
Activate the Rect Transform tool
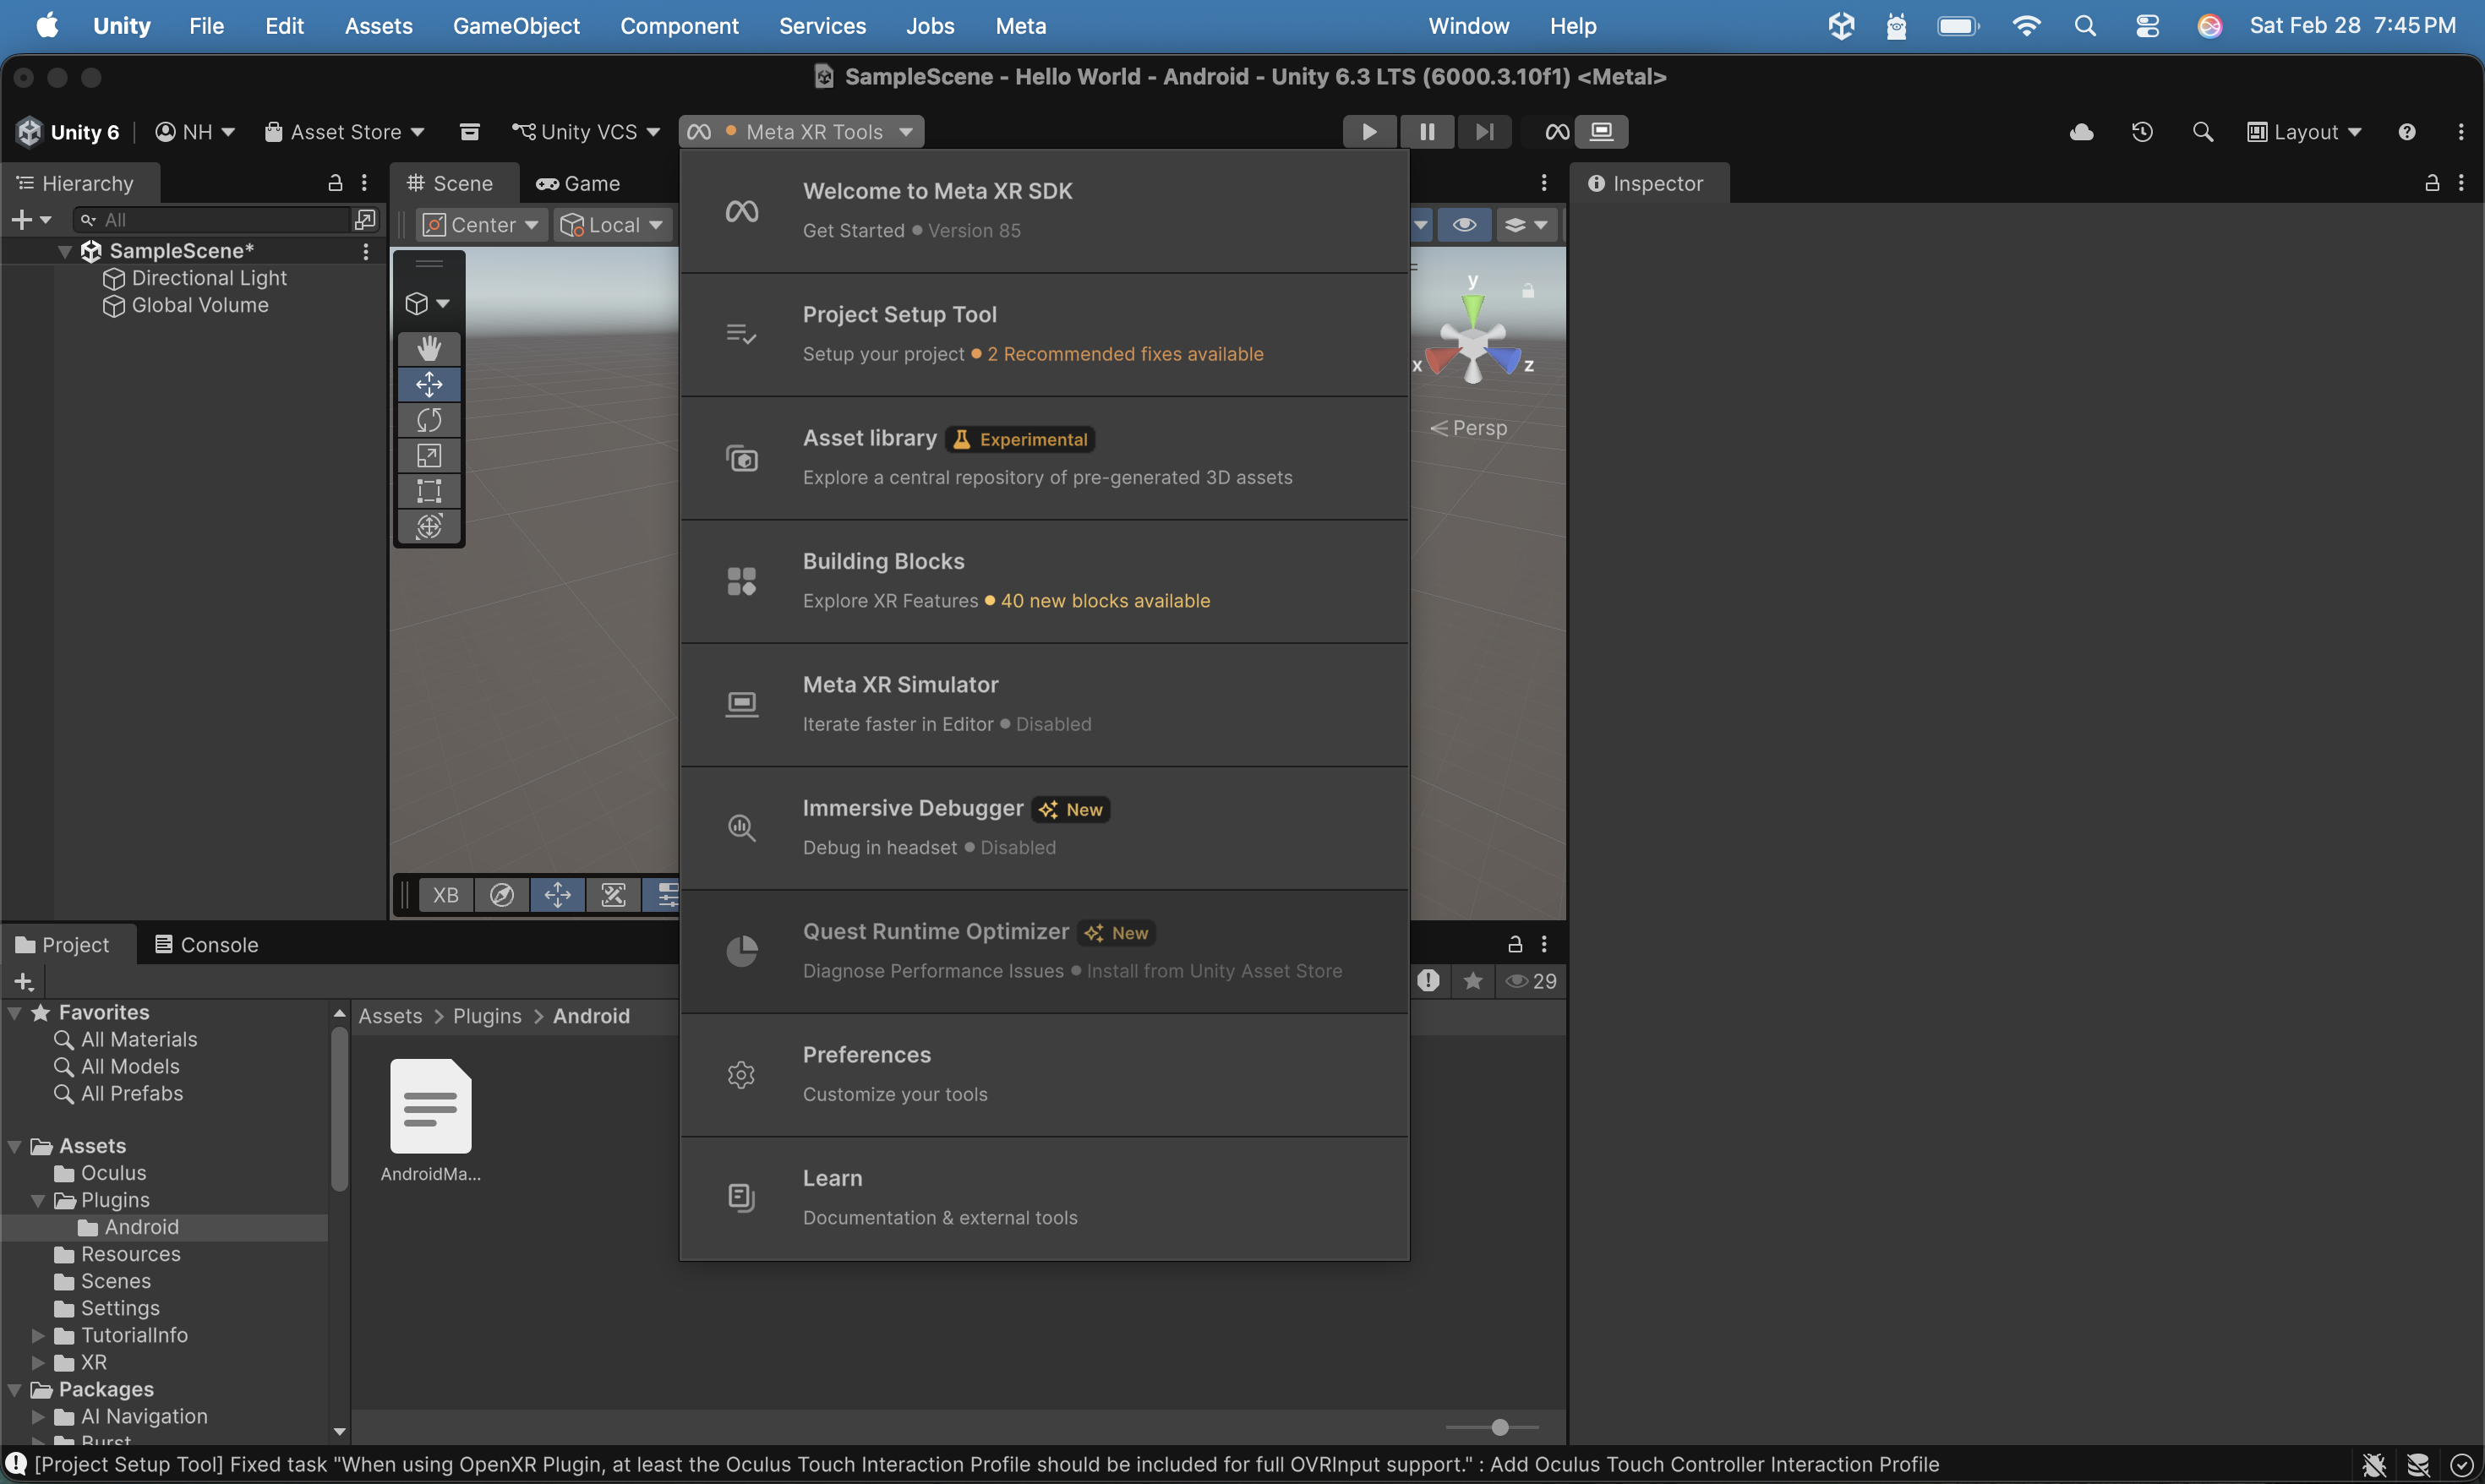point(429,490)
